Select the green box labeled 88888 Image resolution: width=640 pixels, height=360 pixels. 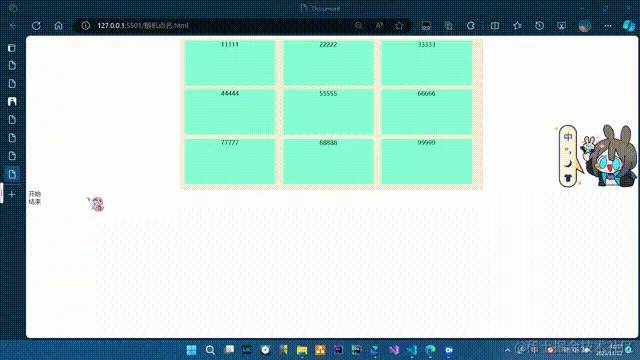[x=328, y=161]
